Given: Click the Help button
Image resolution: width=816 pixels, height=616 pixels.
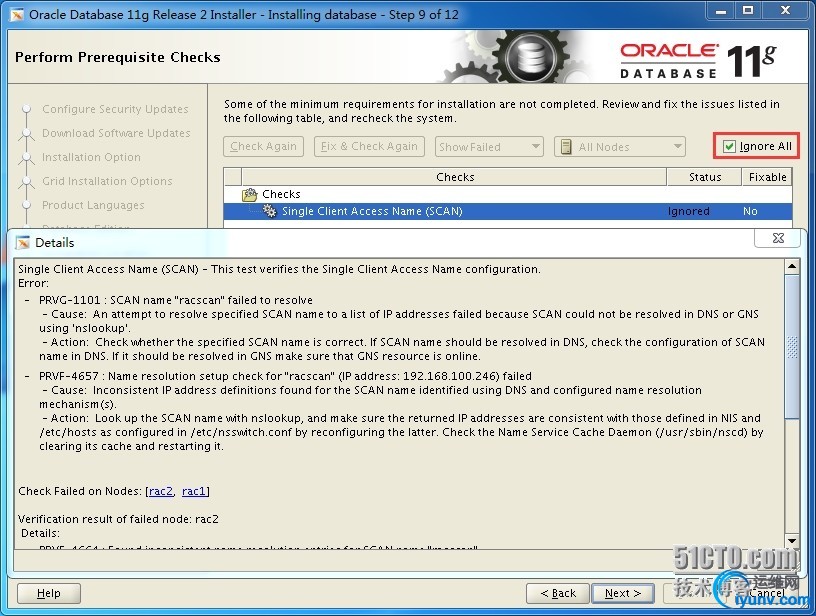Looking at the screenshot, I should pyautogui.click(x=49, y=594).
